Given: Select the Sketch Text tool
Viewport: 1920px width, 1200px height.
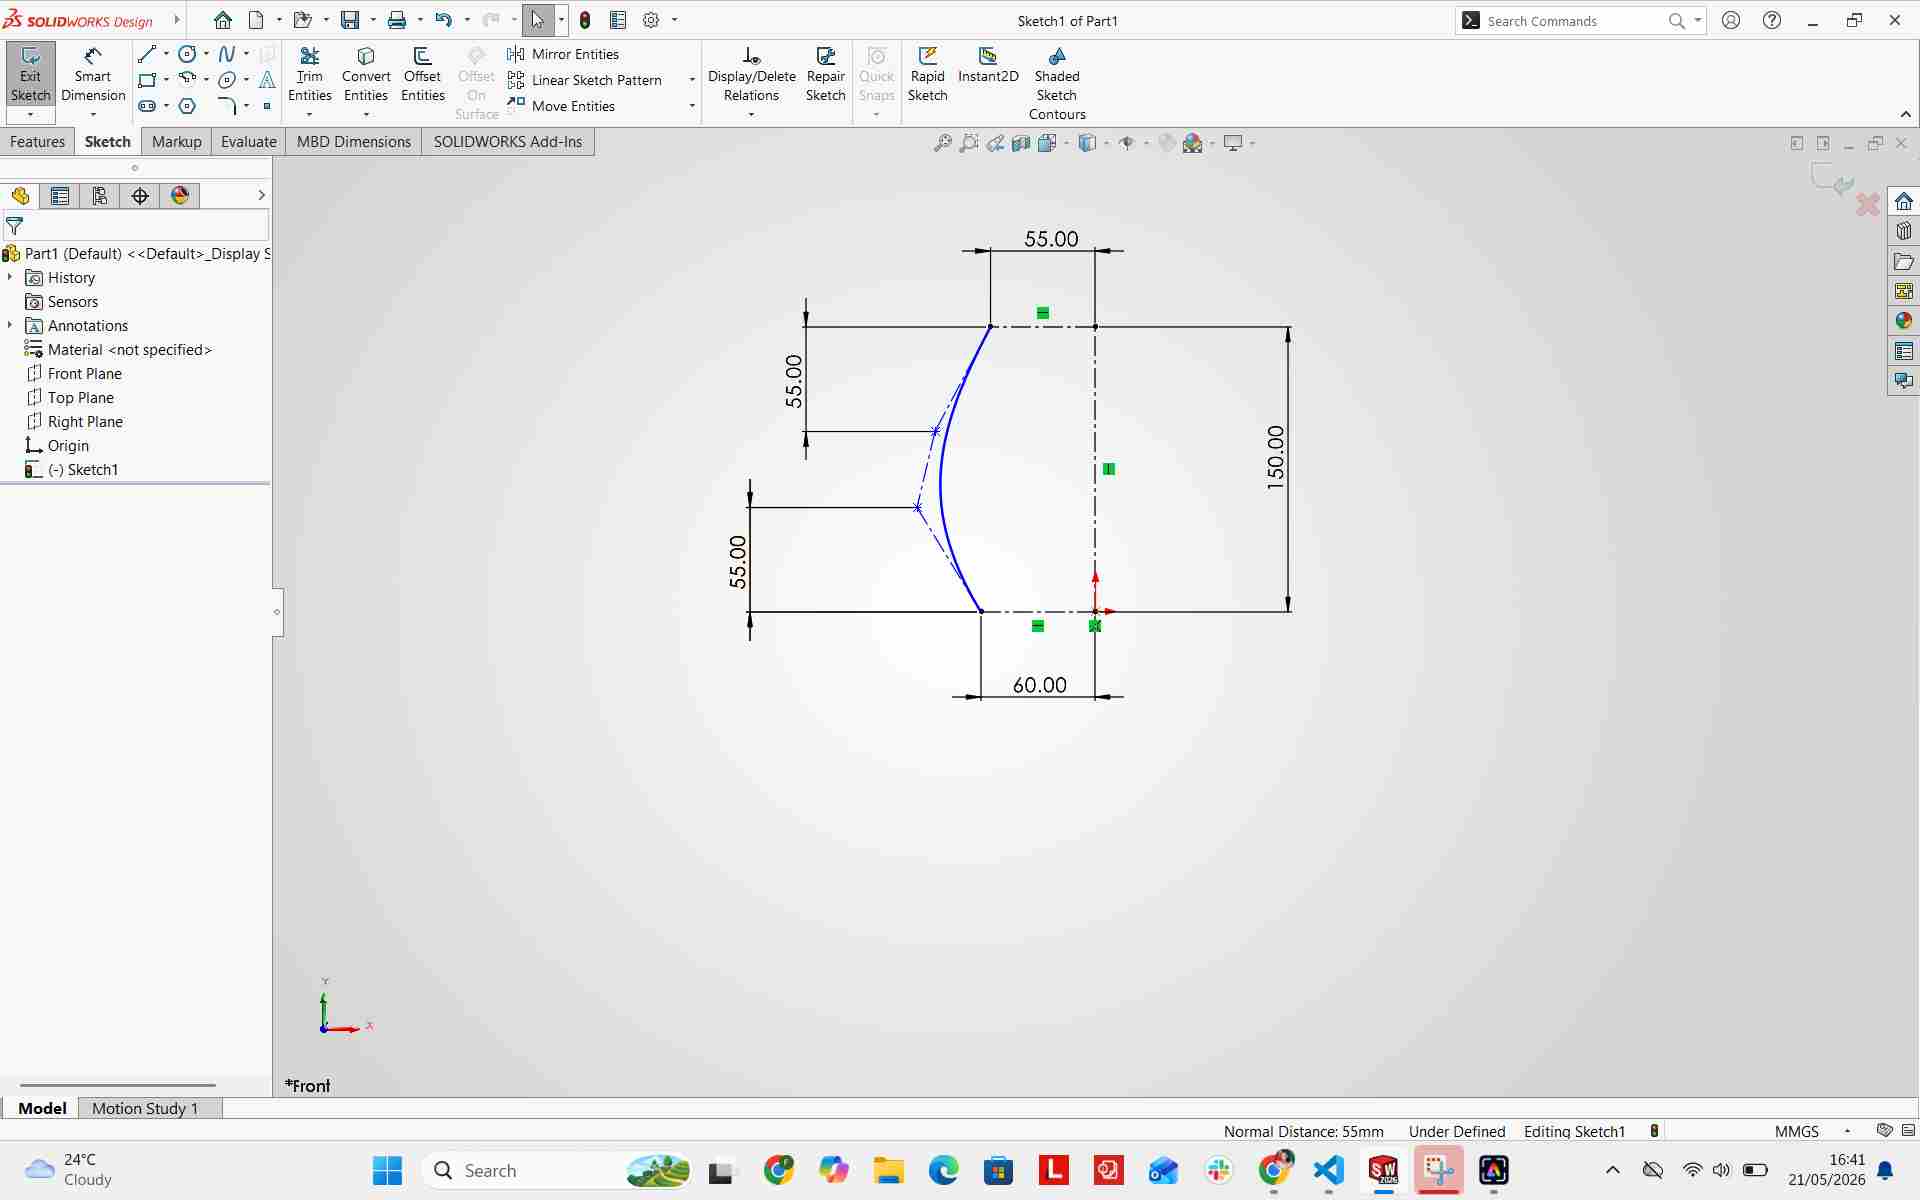Looking at the screenshot, I should (267, 80).
